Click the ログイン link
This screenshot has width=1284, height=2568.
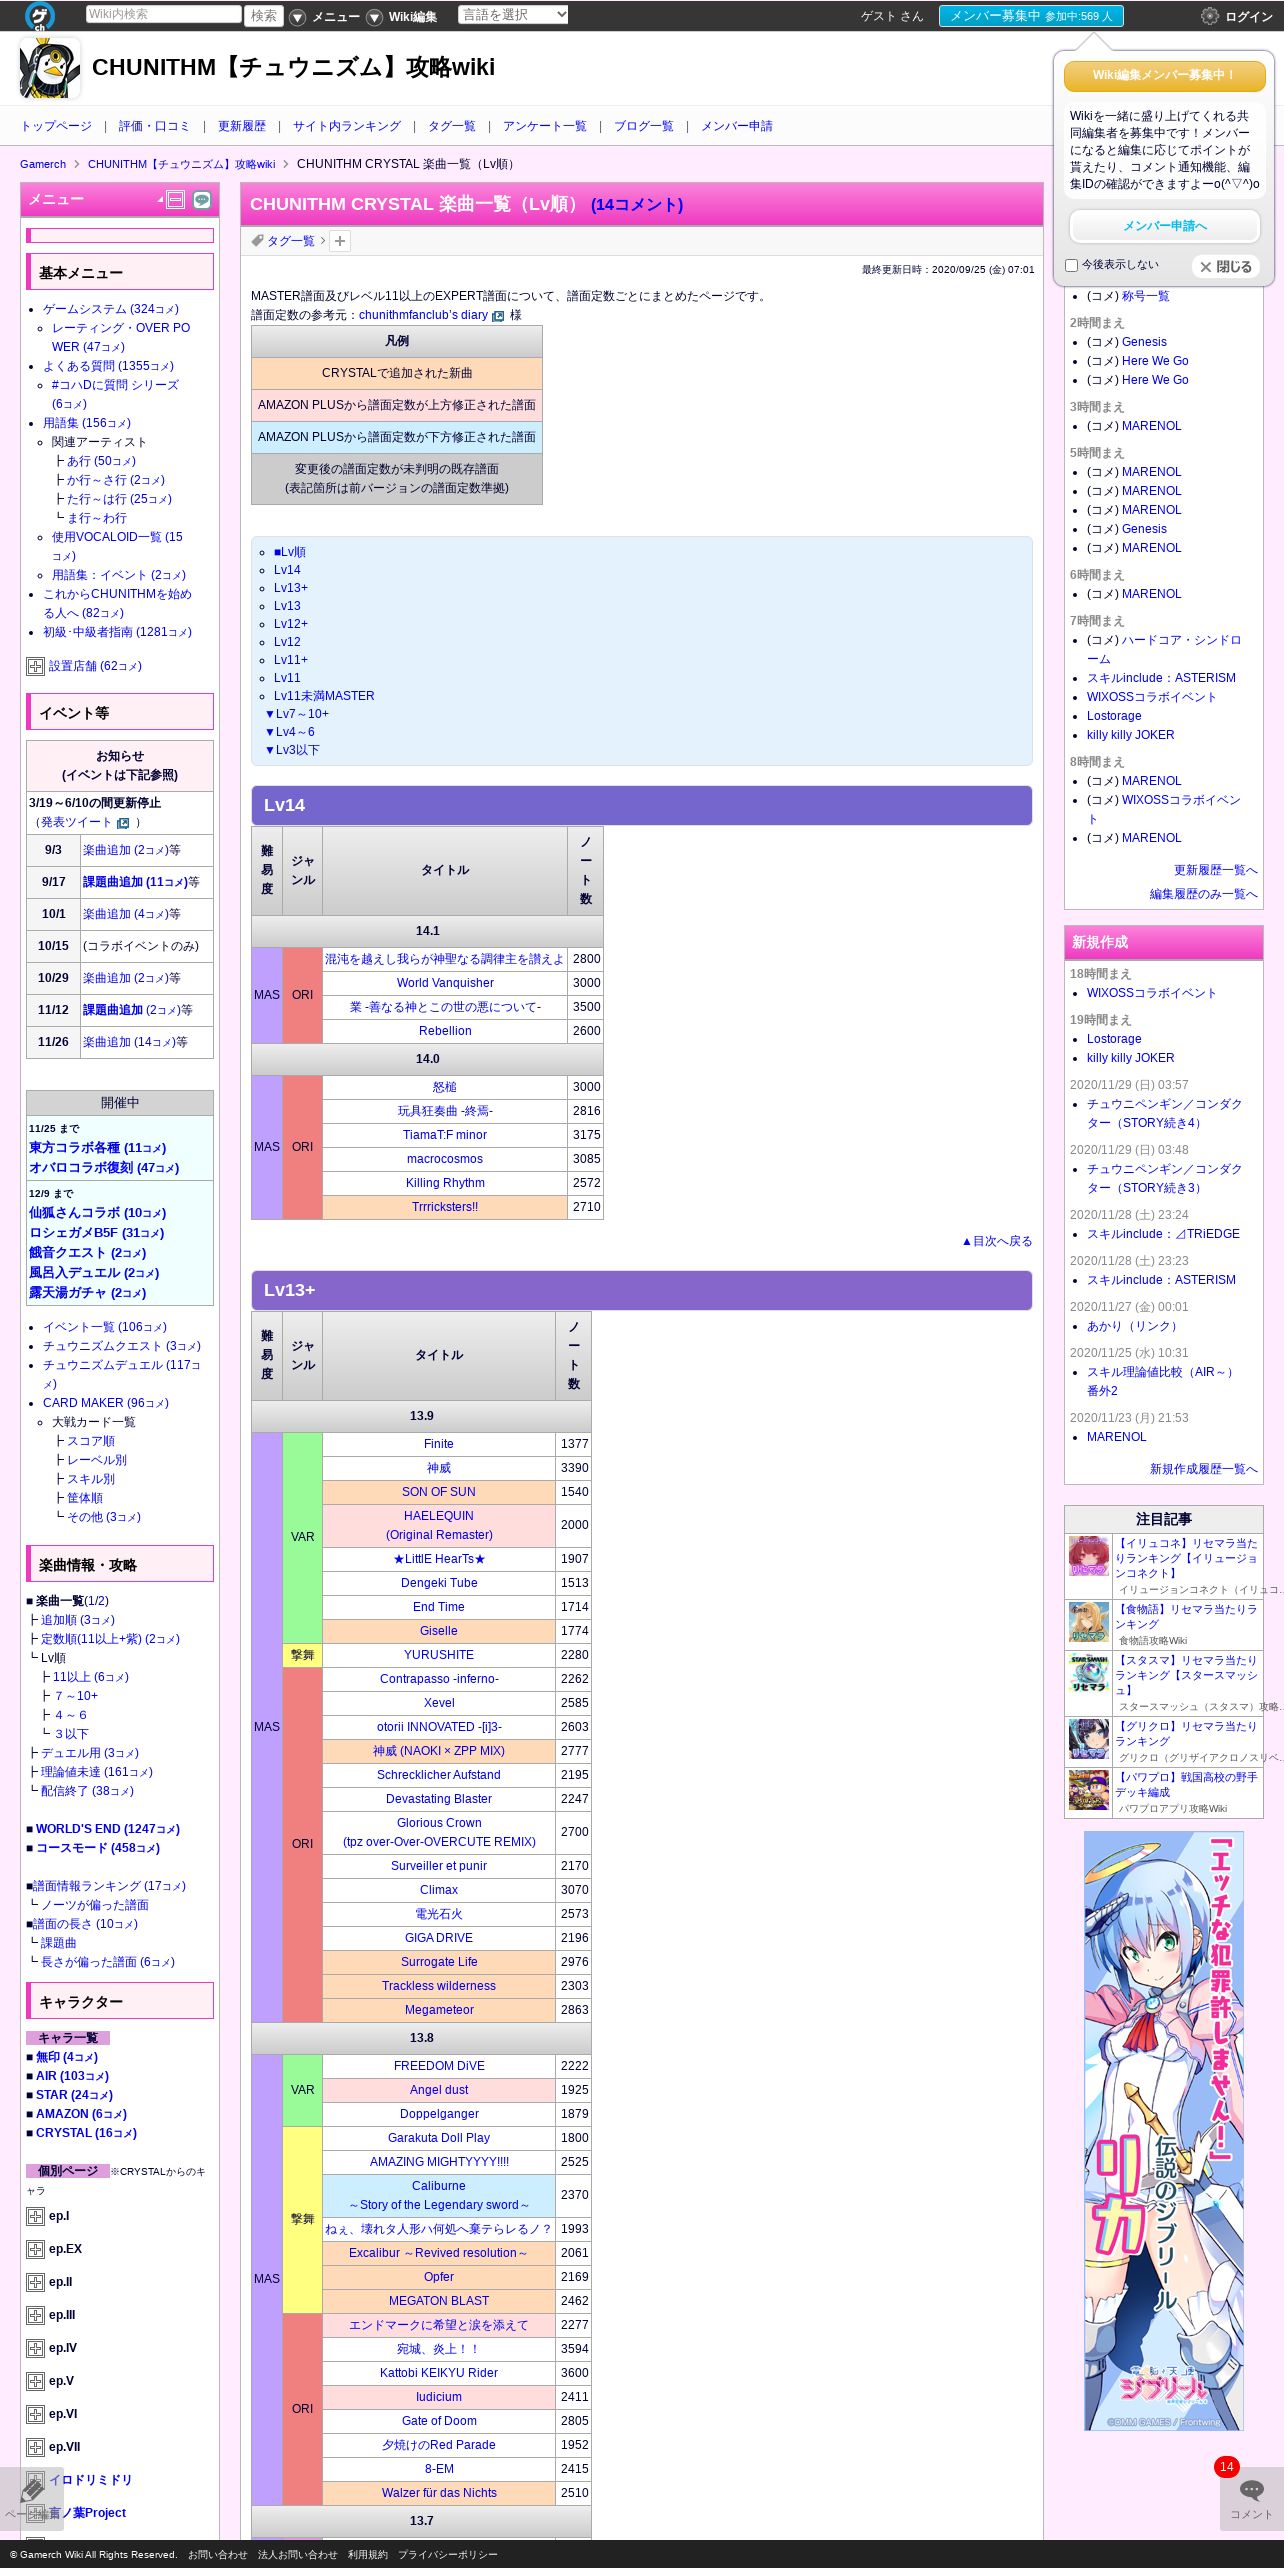click(1249, 17)
